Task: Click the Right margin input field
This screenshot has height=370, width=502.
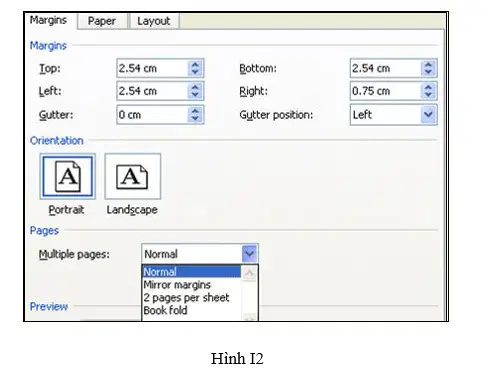Action: [x=386, y=91]
